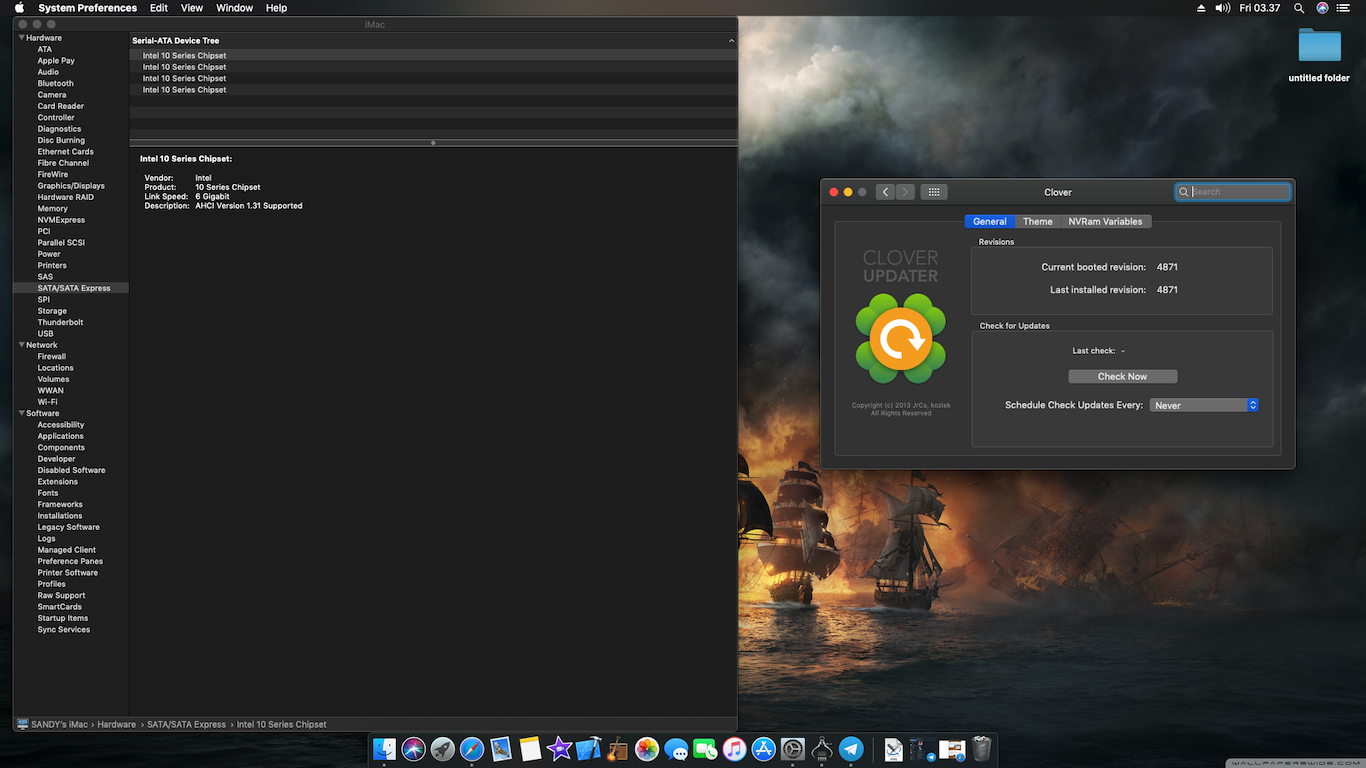This screenshot has width=1366, height=768.
Task: Open Finder from the Dock
Action: (385, 748)
